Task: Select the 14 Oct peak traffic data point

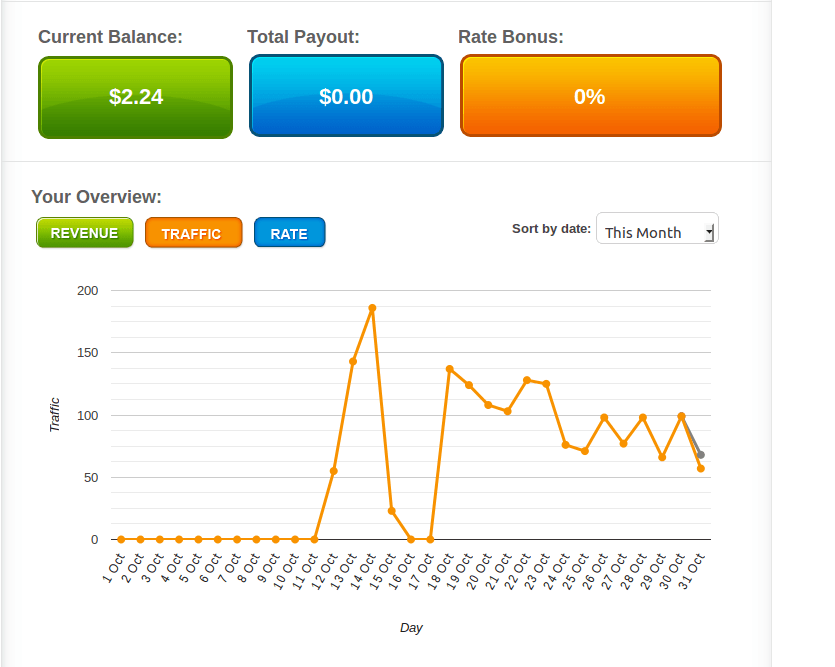Action: [372, 309]
